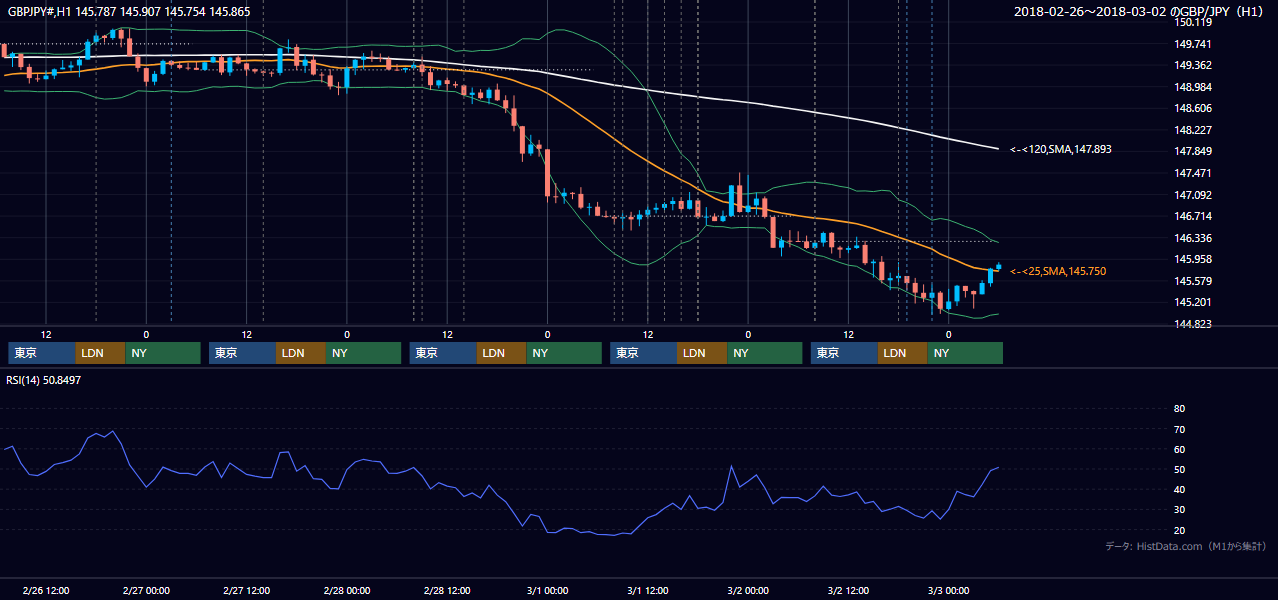The width and height of the screenshot is (1278, 600).
Task: Click price axis value 148.227
Action: click(1192, 130)
